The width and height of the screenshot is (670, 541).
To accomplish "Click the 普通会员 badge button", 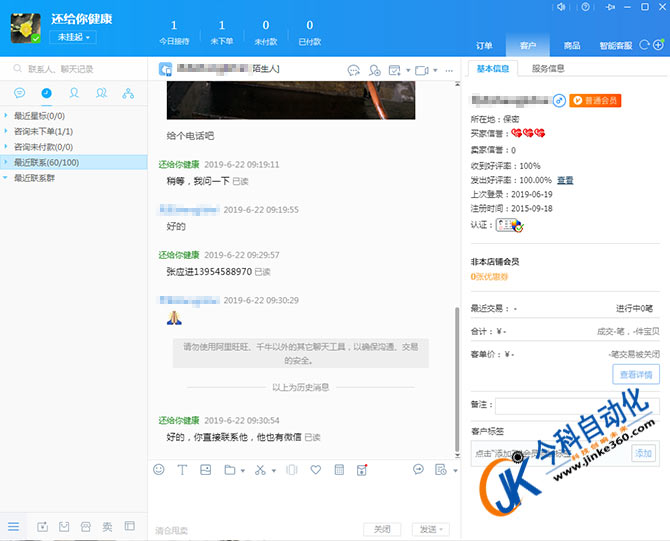I will click(x=595, y=100).
